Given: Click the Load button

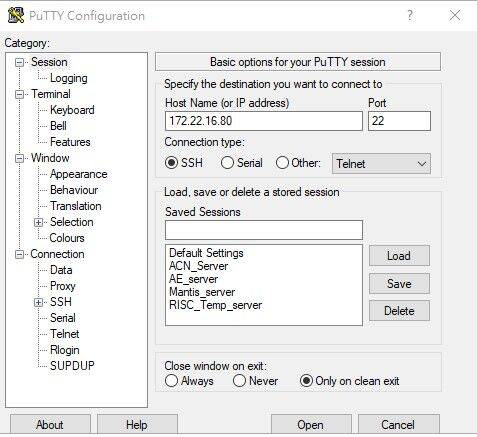Looking at the screenshot, I should coord(399,256).
